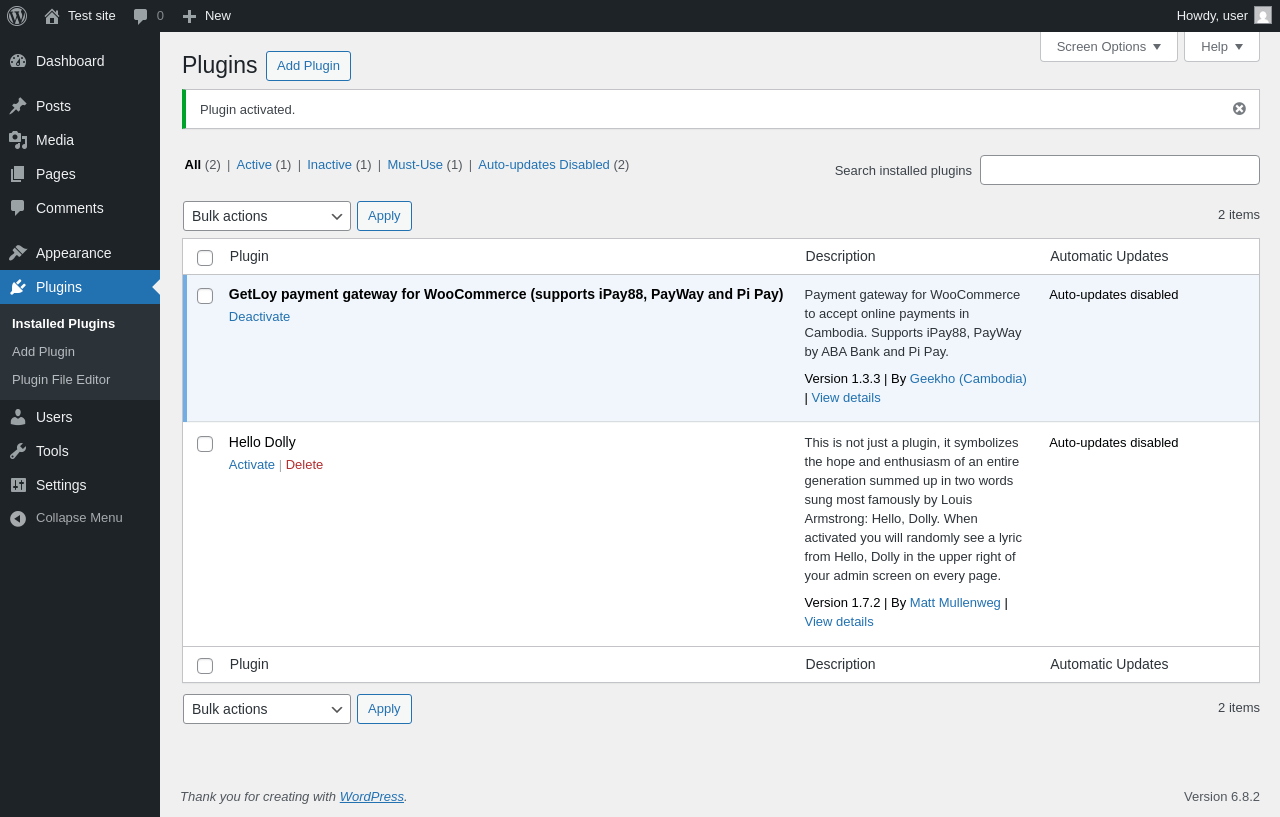Deactivate the GetLoy payment gateway plugin
Viewport: 1280px width, 817px height.
[259, 317]
